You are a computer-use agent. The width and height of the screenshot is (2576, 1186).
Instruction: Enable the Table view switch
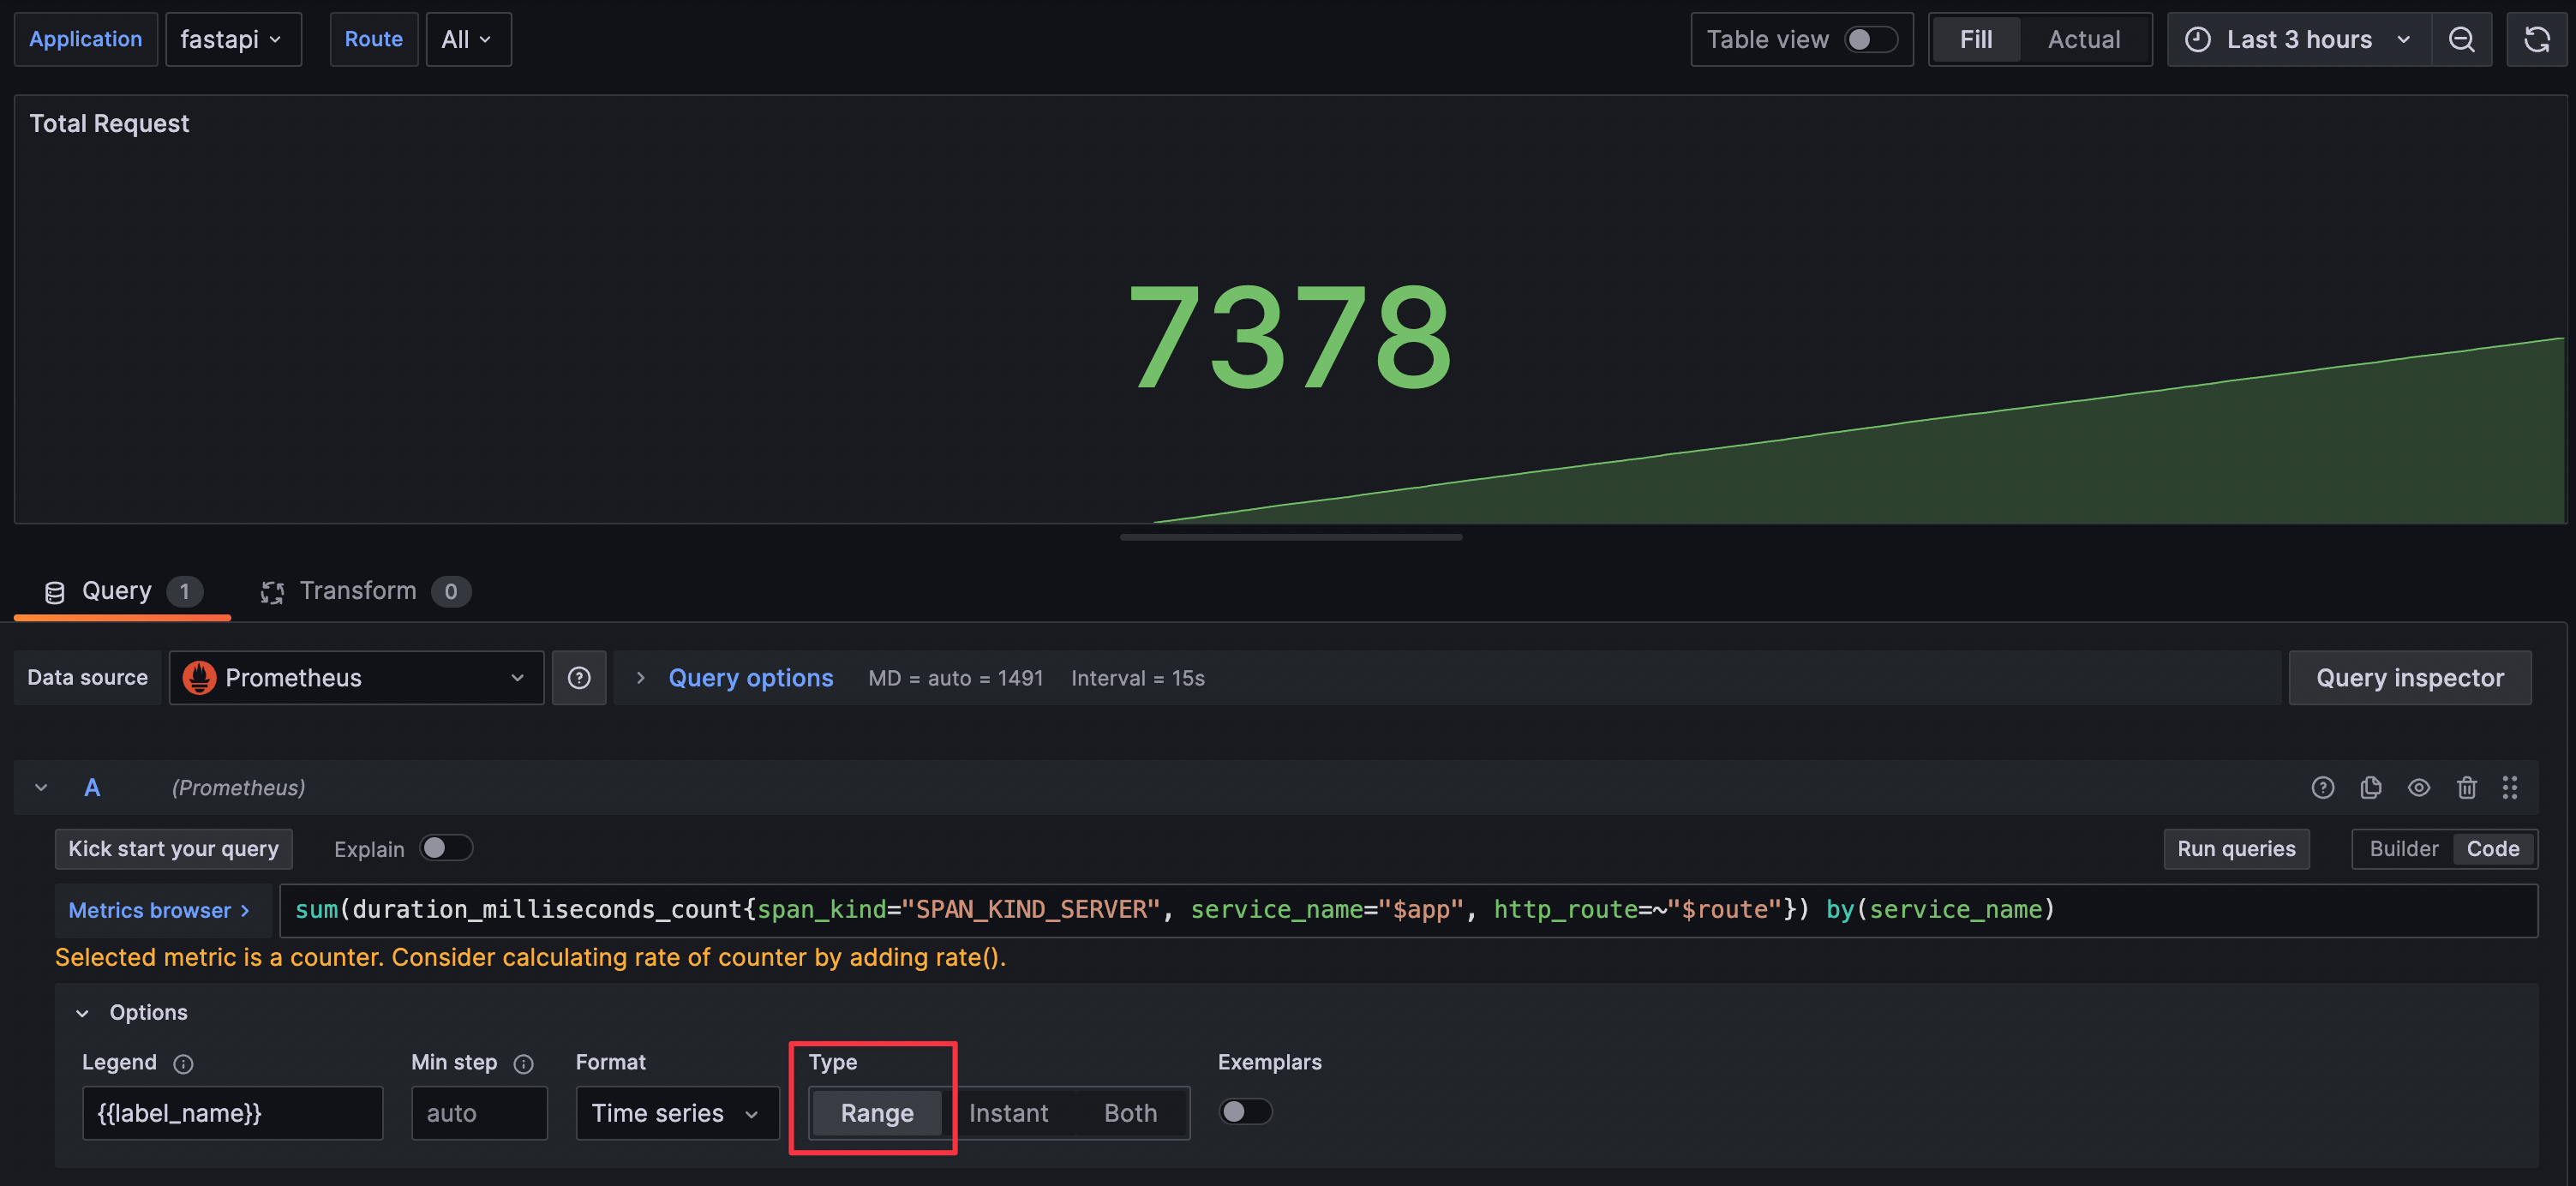[x=1869, y=39]
